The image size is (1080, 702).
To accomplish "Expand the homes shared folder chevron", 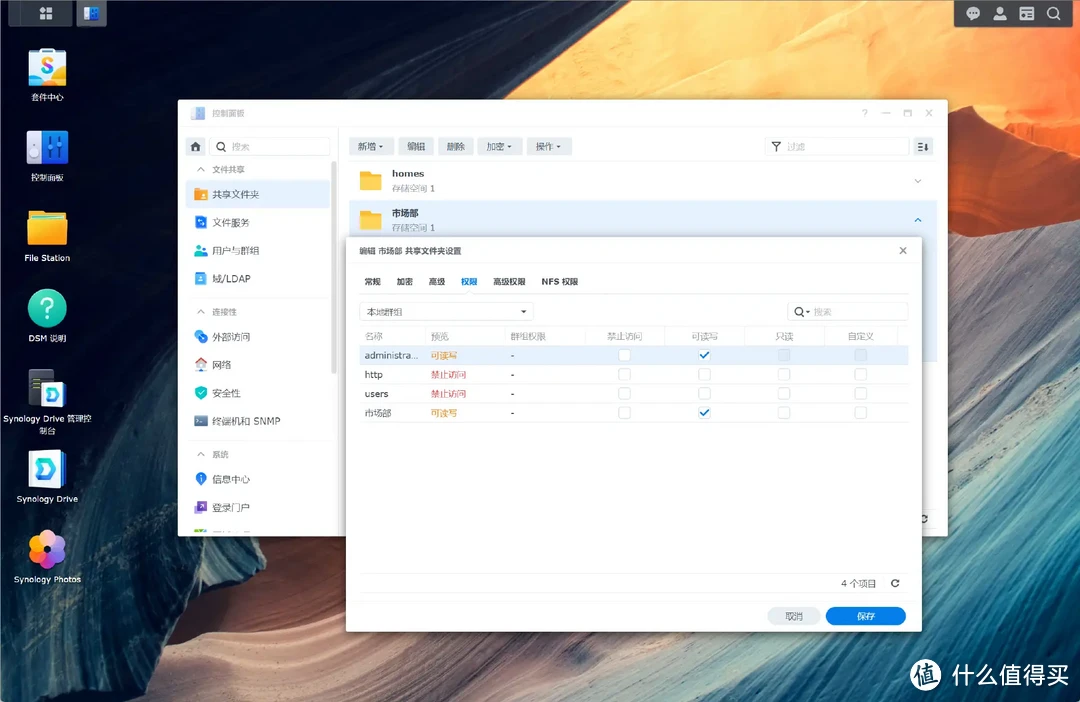I will click(918, 181).
